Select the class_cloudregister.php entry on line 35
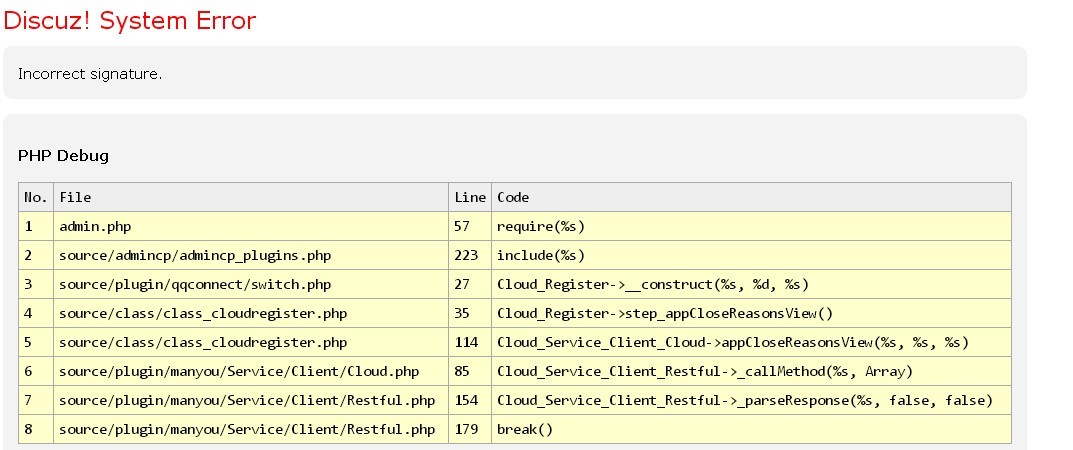The image size is (1073, 450). [x=203, y=314]
